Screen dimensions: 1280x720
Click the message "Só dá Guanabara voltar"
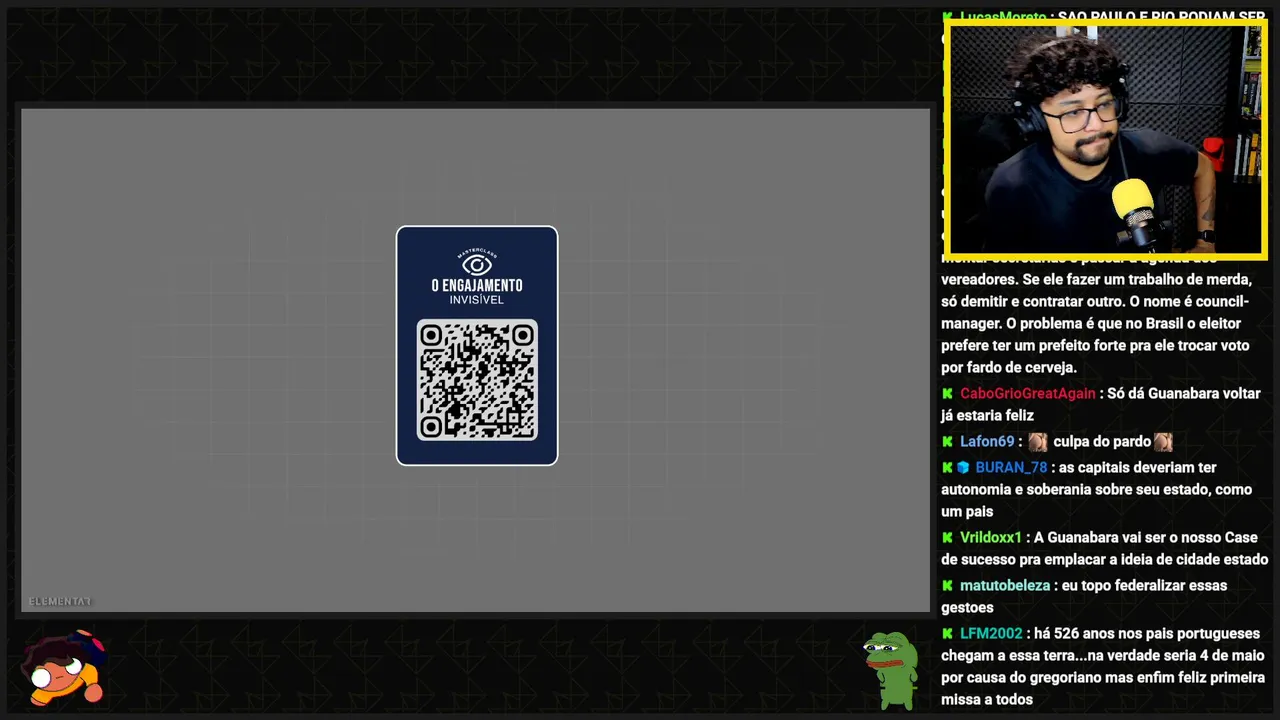point(1184,394)
